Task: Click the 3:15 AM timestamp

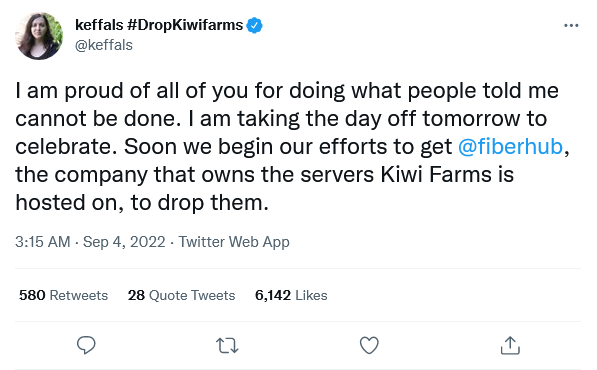Action: click(43, 242)
